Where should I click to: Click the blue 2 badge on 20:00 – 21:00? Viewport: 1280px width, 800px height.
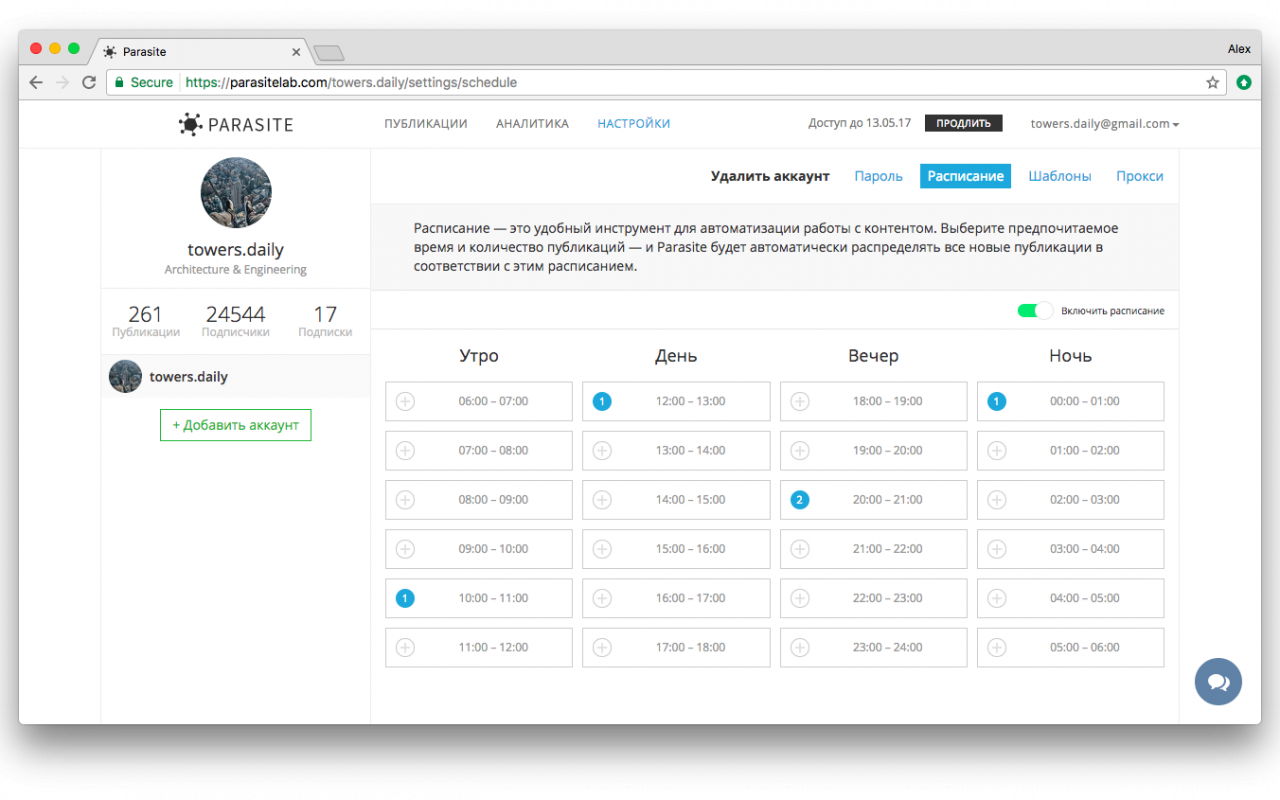(x=800, y=499)
